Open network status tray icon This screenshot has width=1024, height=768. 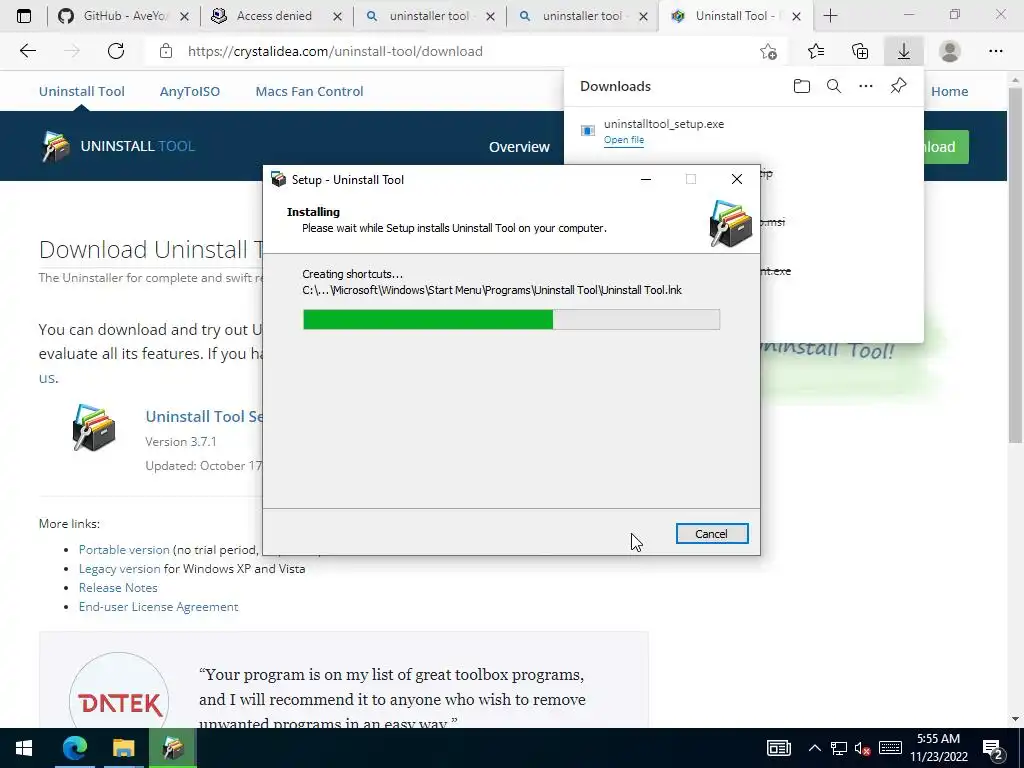point(839,748)
